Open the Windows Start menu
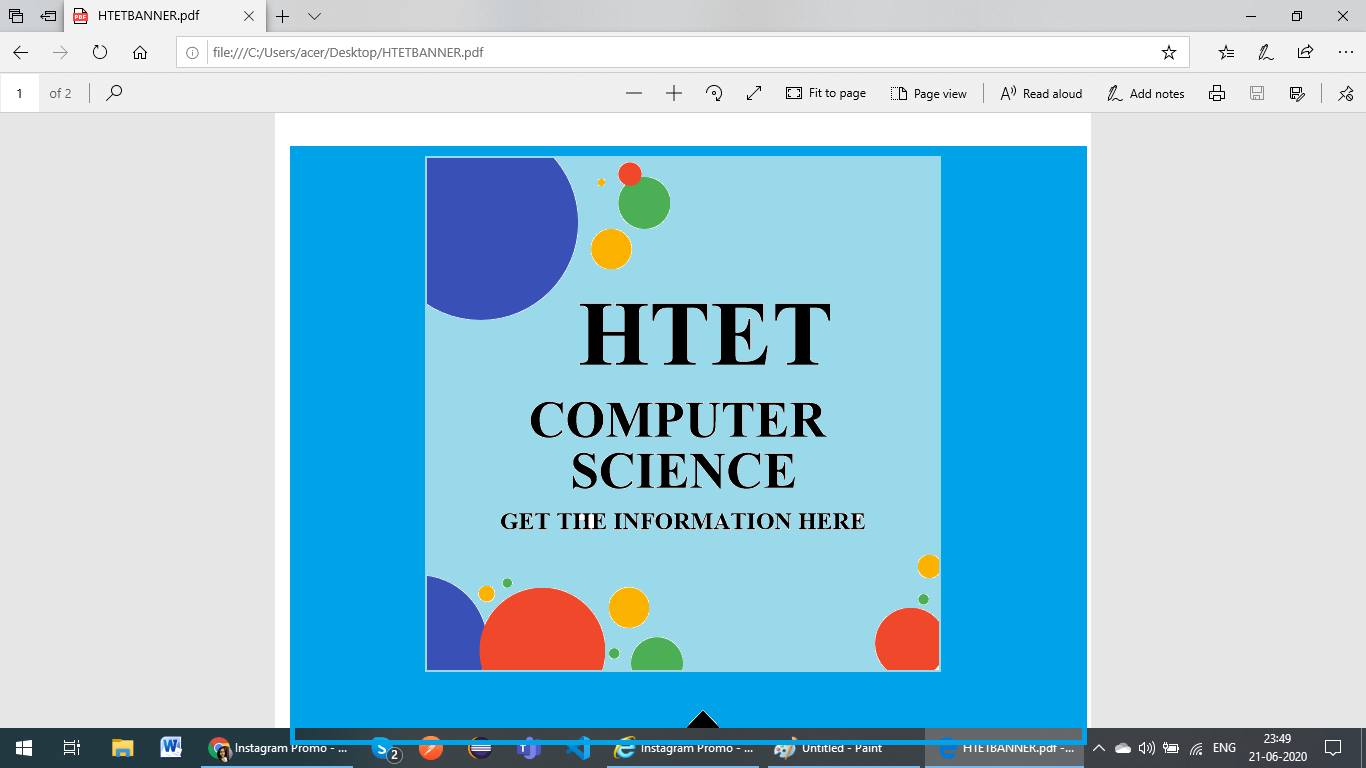The image size is (1366, 768). (23, 748)
